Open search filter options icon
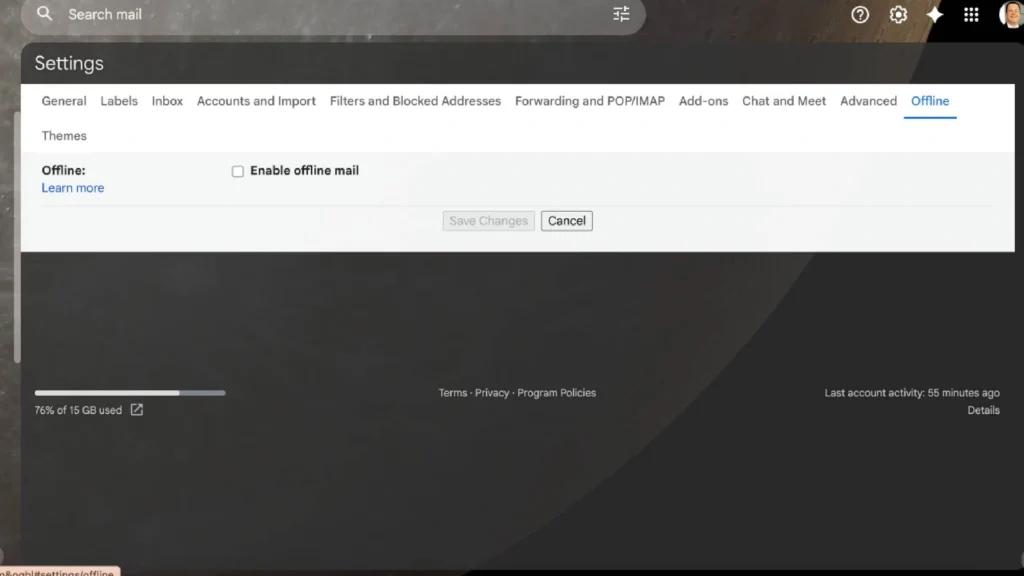This screenshot has width=1024, height=576. coord(621,14)
